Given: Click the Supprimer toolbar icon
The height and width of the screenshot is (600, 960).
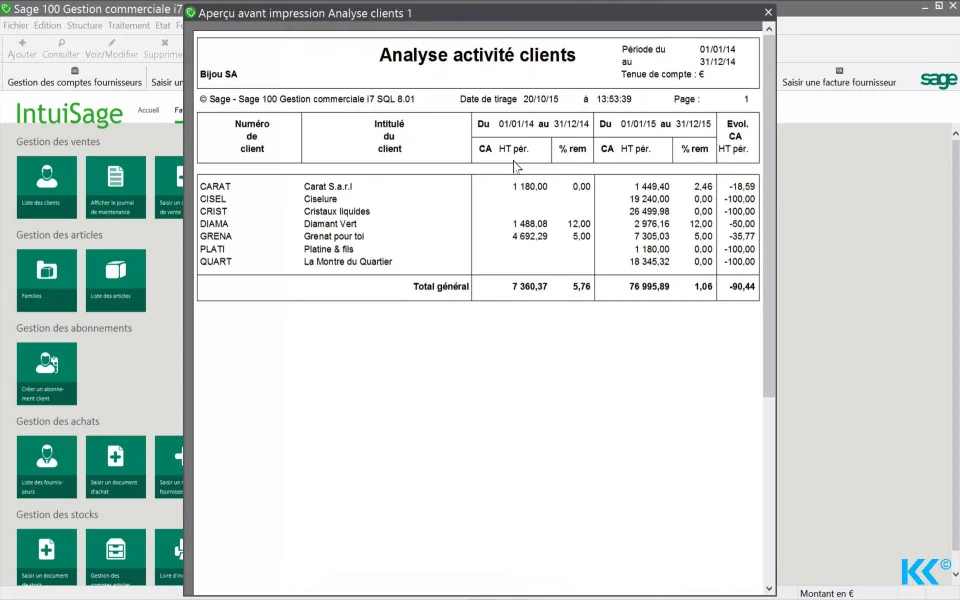Looking at the screenshot, I should tap(163, 49).
